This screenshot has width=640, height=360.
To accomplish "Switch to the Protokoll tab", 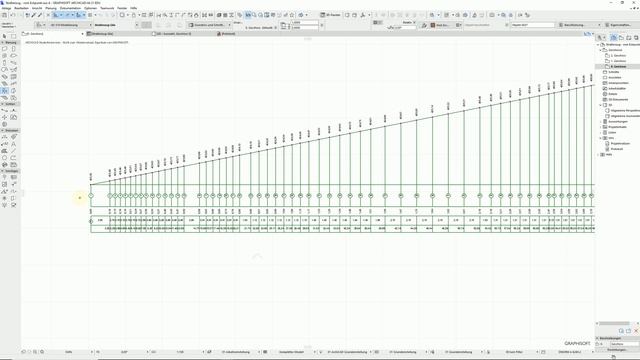I will pos(227,34).
